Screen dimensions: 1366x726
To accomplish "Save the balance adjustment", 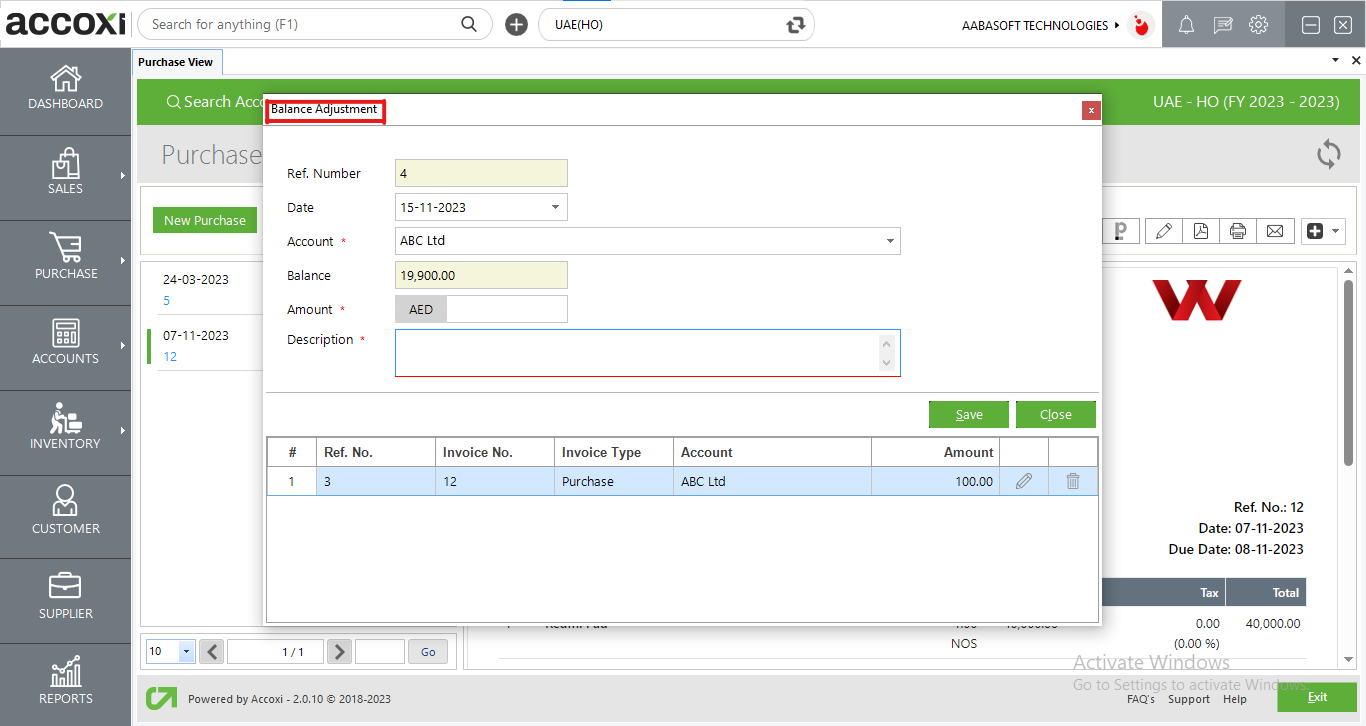I will 968,414.
